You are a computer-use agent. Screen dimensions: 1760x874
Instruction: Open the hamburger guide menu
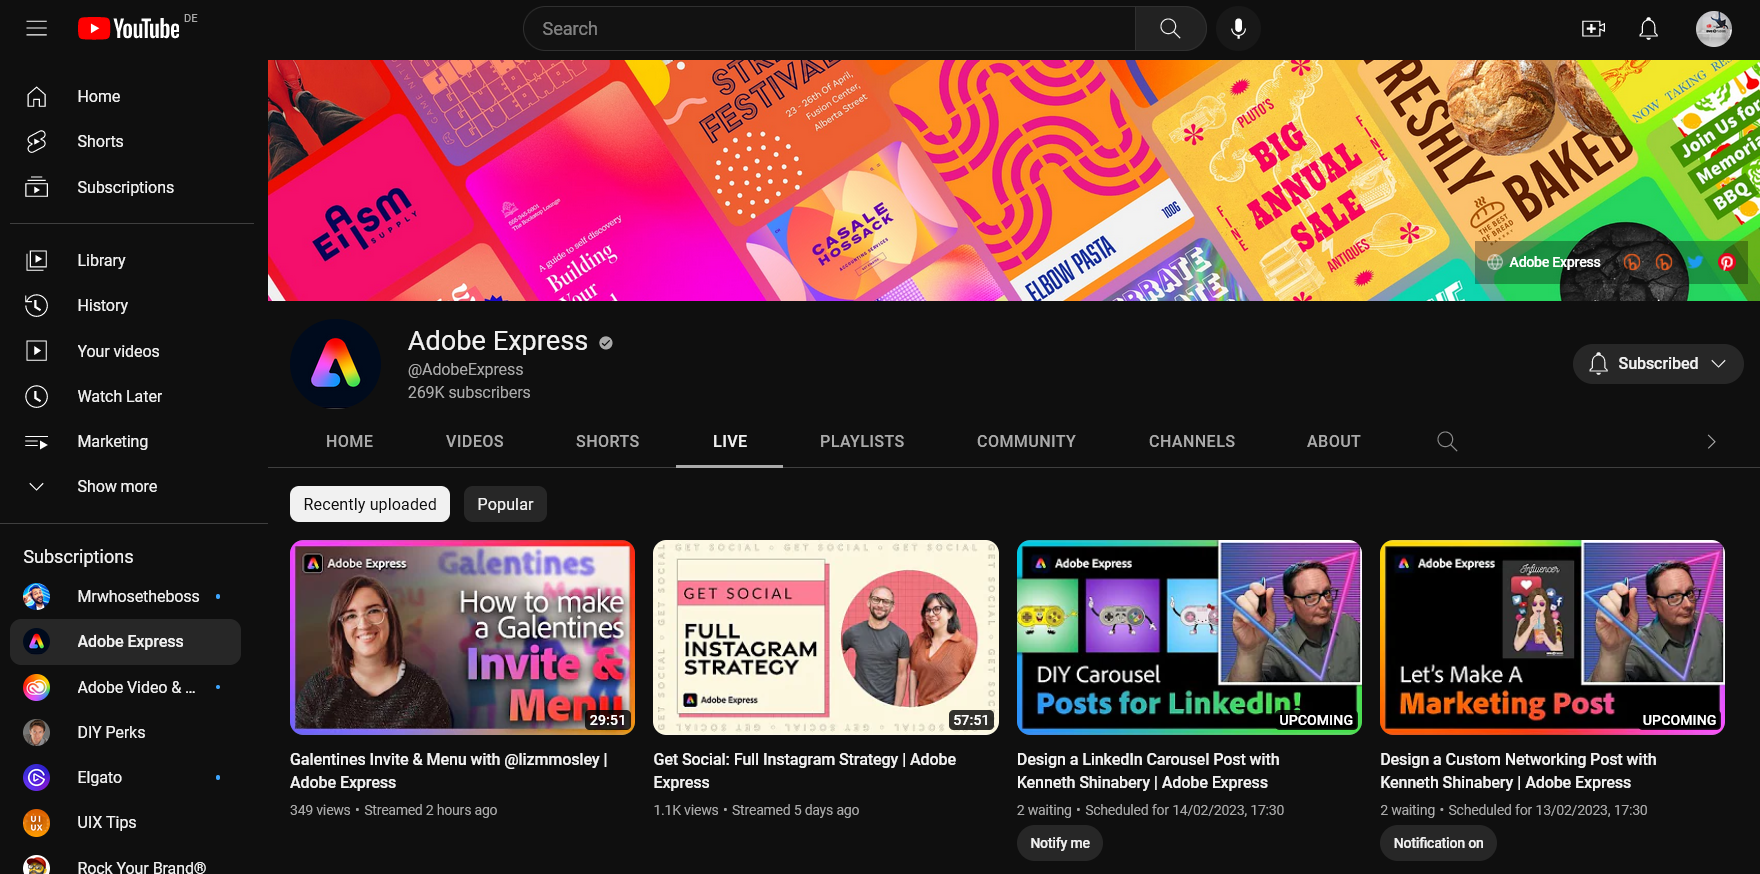37,28
